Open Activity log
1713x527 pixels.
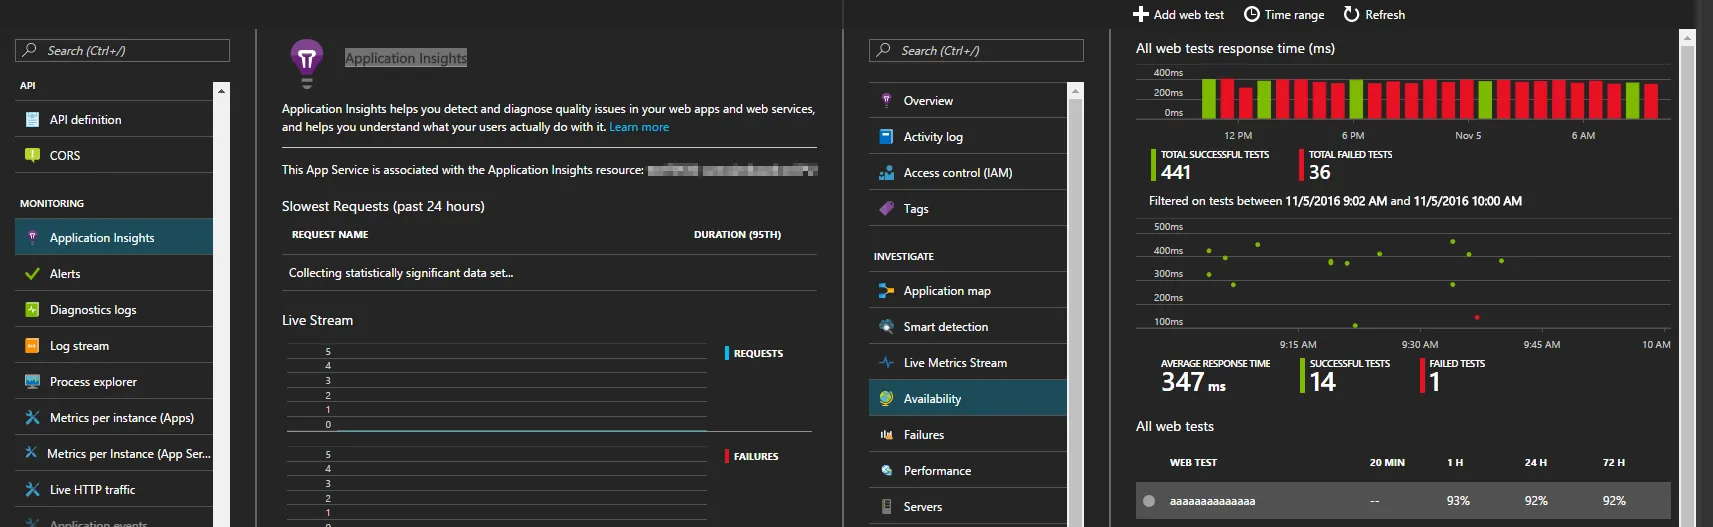pos(968,137)
